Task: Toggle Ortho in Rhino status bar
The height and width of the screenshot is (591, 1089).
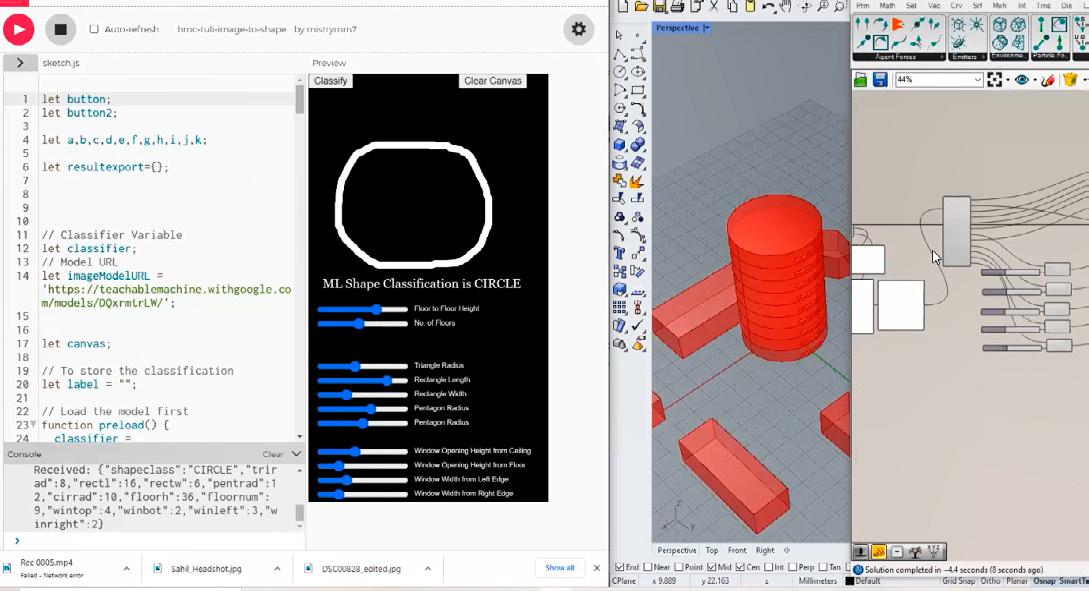Action: (990, 581)
